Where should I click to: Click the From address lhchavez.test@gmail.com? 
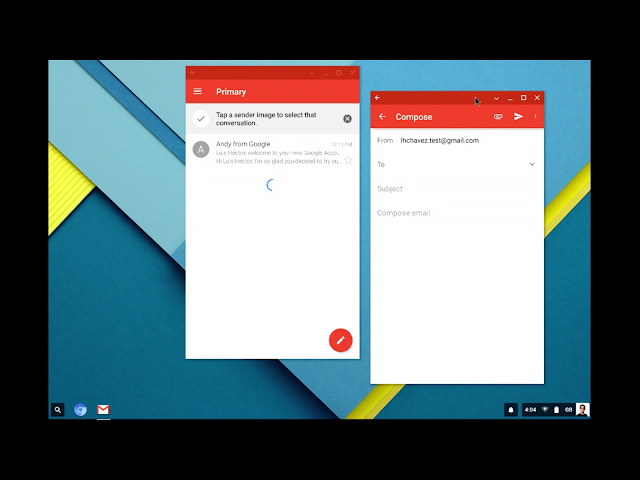click(440, 140)
